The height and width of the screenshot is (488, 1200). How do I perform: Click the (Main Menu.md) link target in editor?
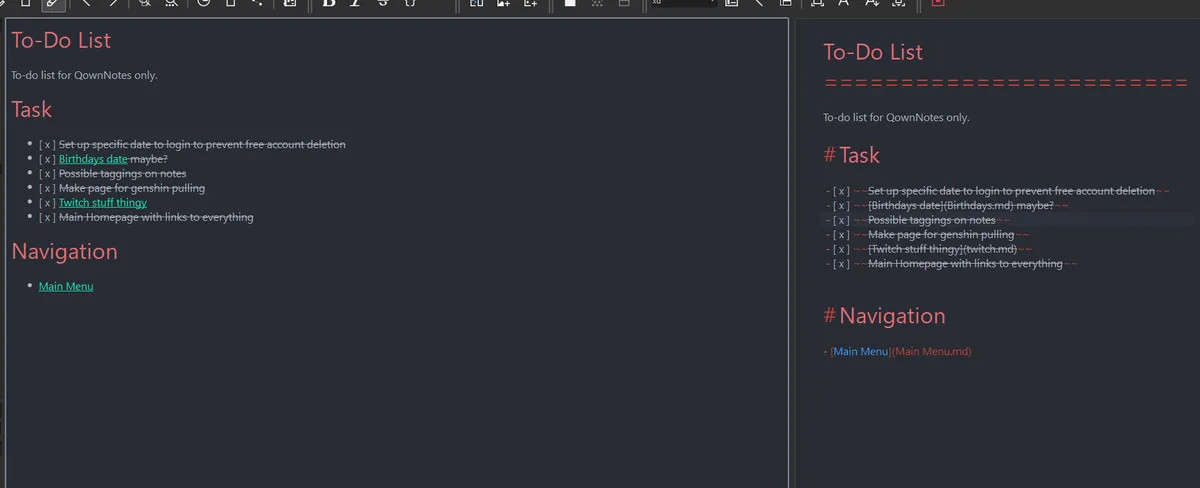click(931, 351)
